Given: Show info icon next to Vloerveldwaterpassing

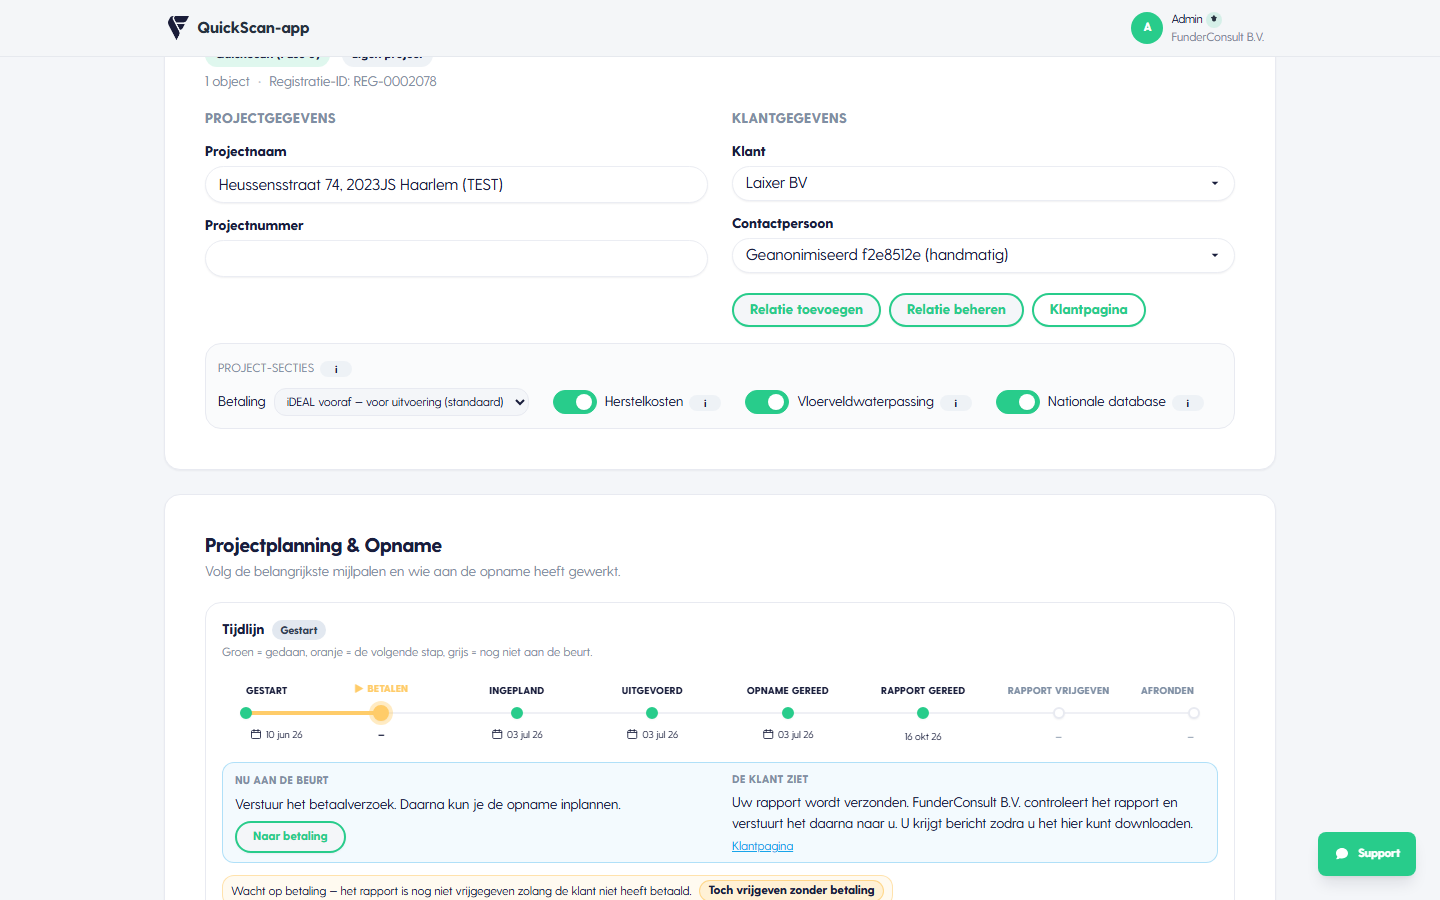Looking at the screenshot, I should pyautogui.click(x=956, y=403).
